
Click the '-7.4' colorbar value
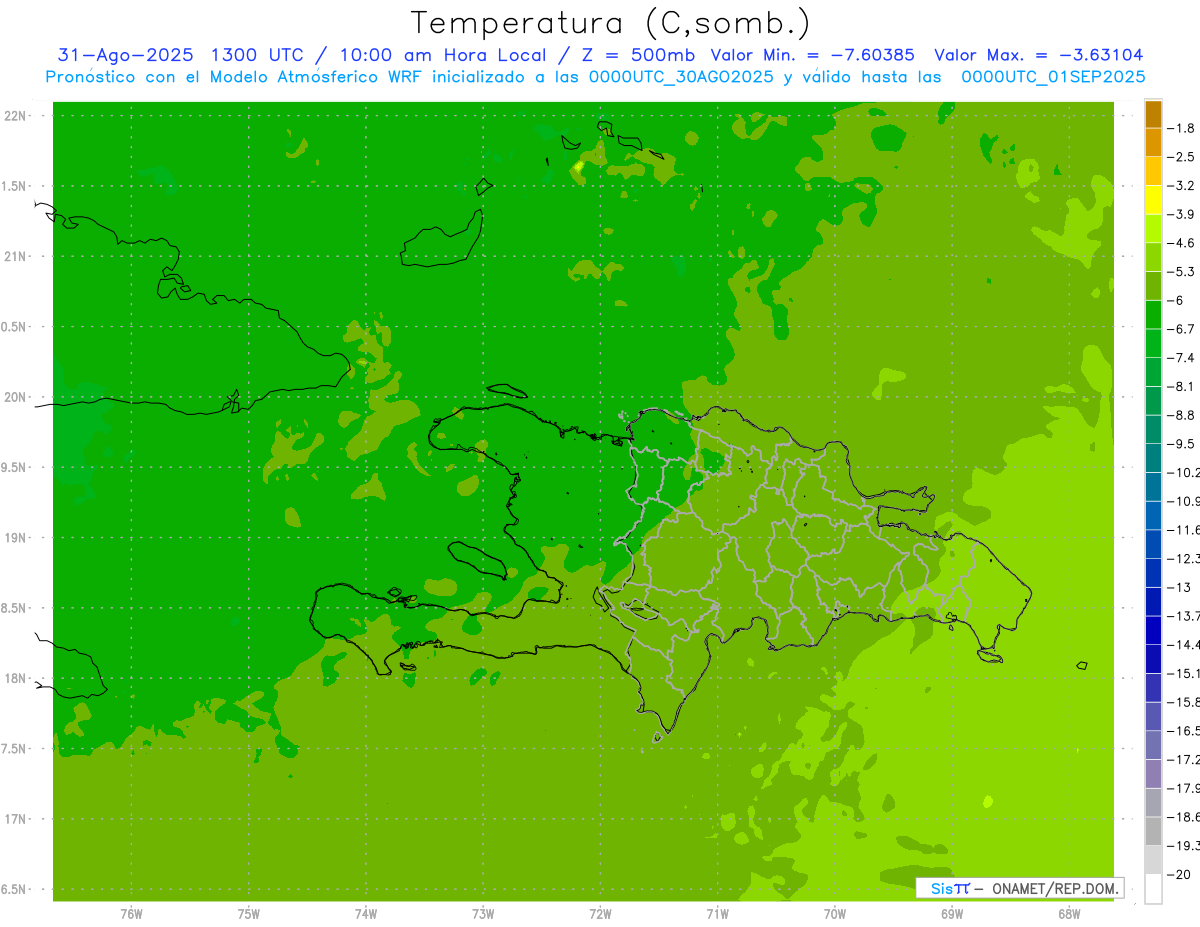coord(1182,357)
